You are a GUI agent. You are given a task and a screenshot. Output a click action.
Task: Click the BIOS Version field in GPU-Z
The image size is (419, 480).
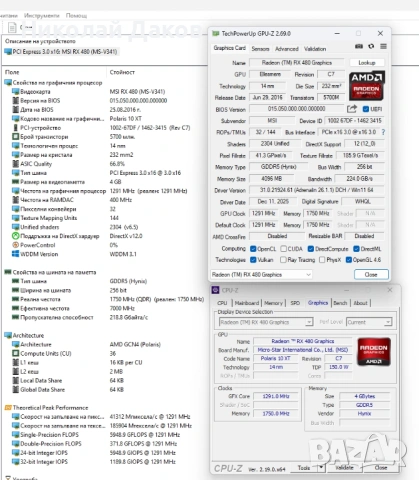point(297,109)
